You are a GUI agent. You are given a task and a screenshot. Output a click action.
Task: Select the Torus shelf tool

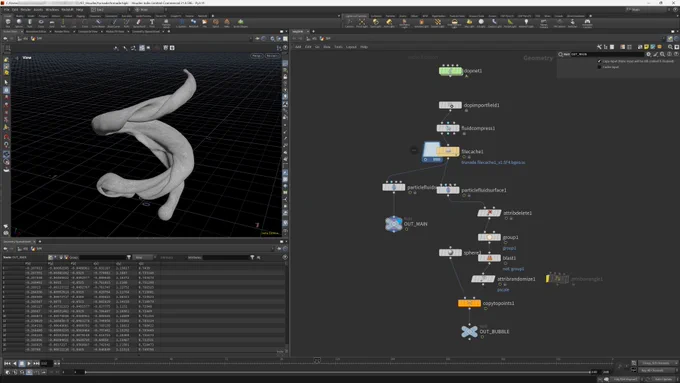tap(41, 23)
